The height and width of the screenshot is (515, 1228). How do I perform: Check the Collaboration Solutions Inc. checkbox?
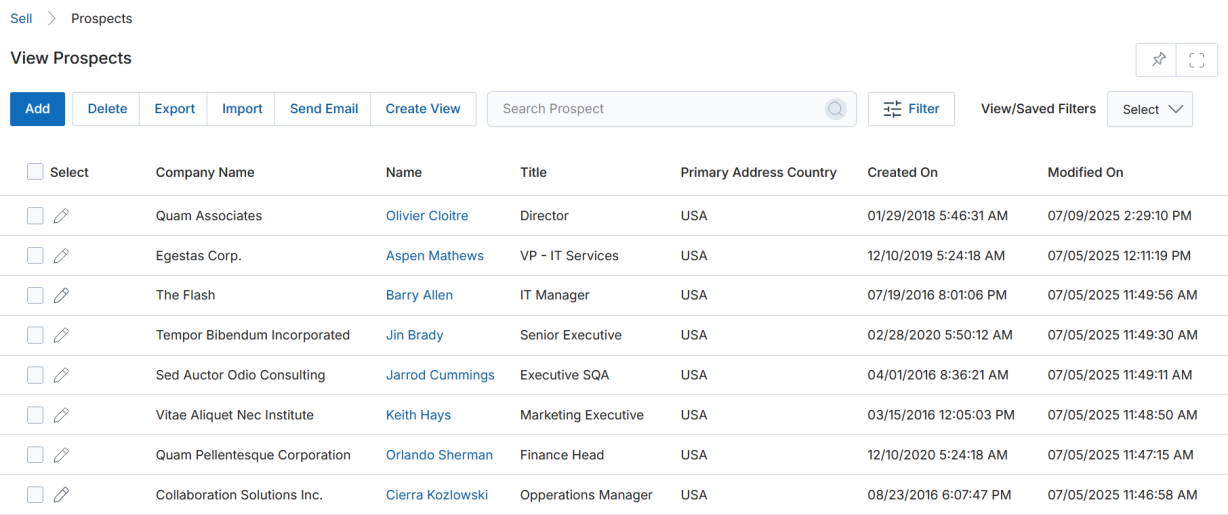(x=35, y=495)
